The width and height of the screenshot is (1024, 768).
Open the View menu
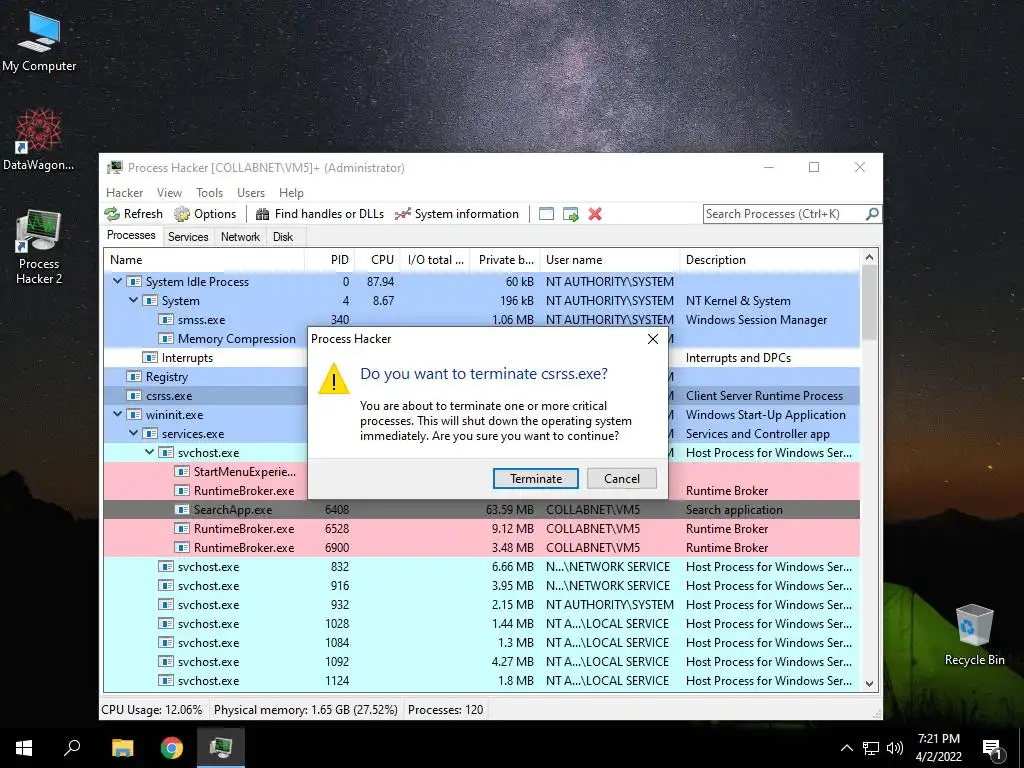point(169,193)
